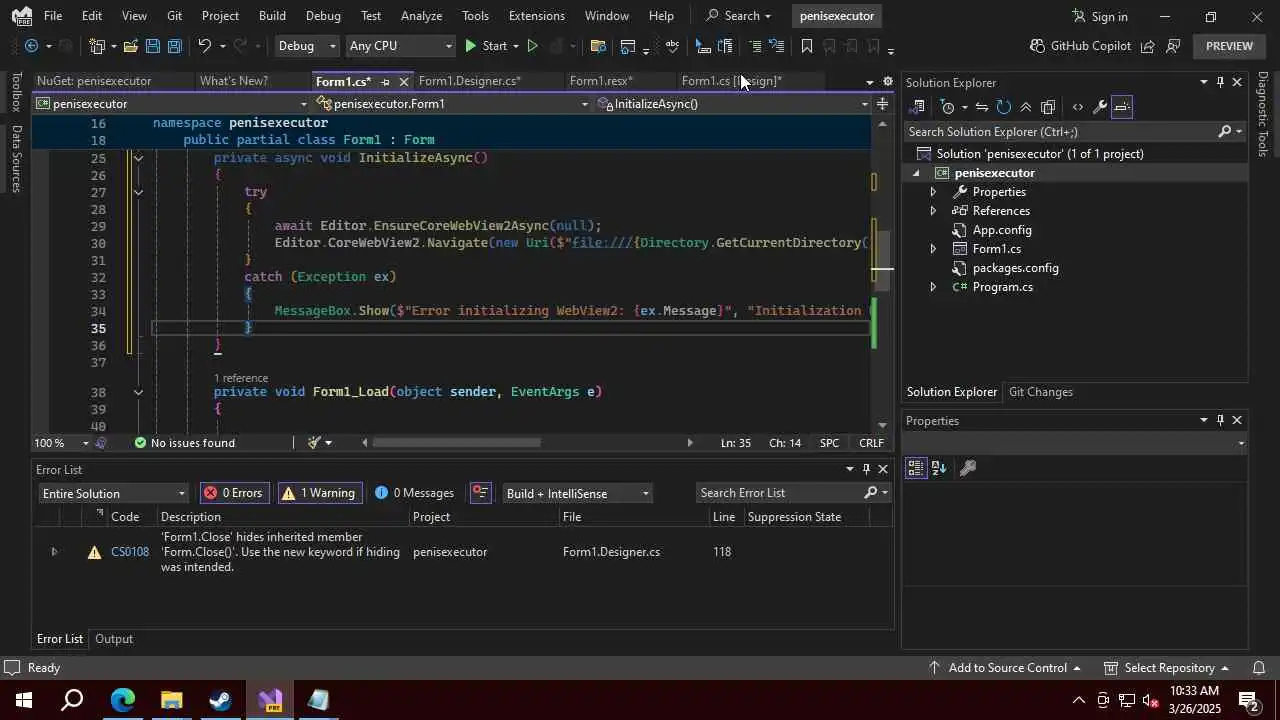Expand the CS0108 warning row
Screen dimensions: 1280x720
54,552
